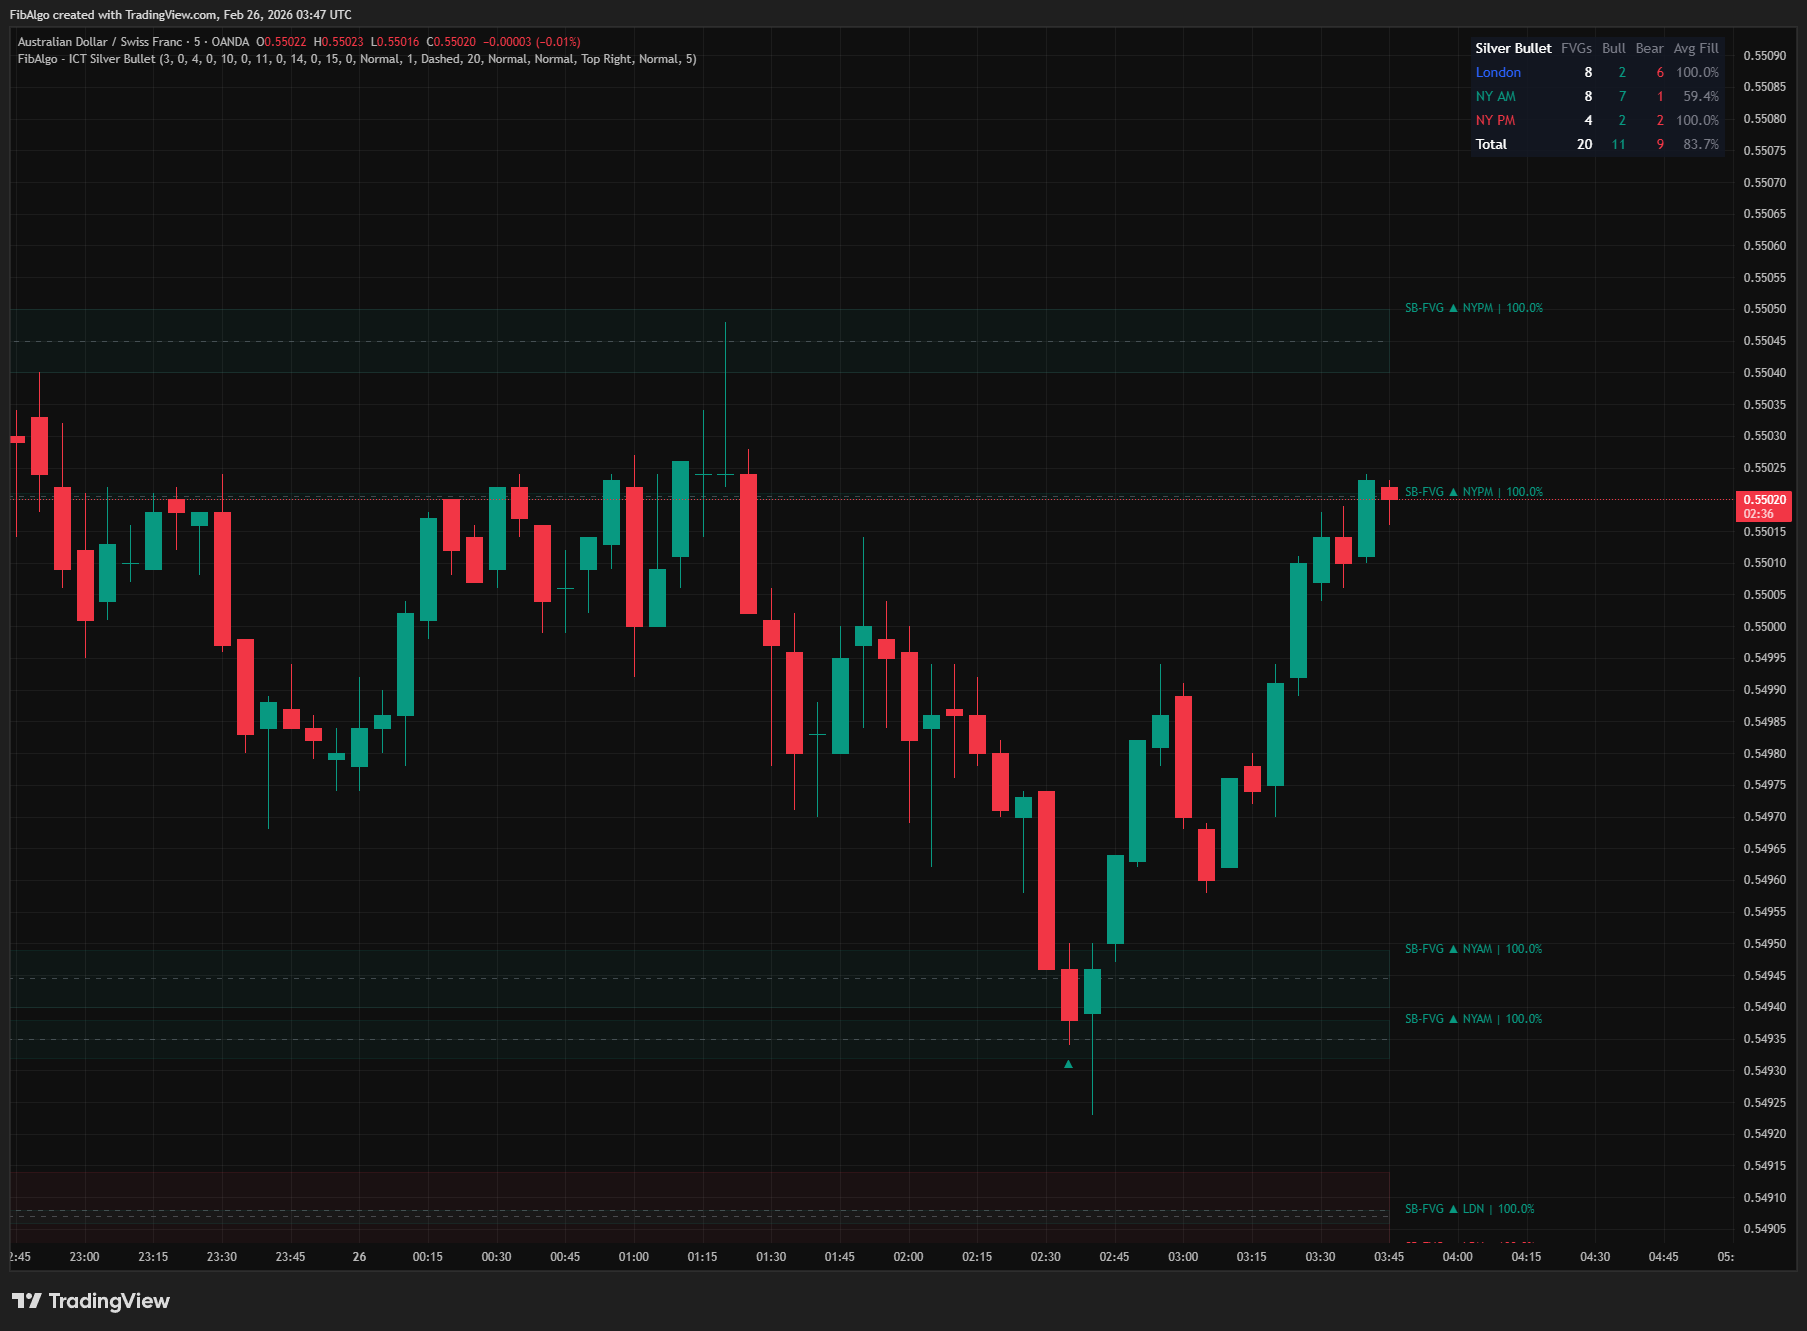The image size is (1807, 1331).
Task: Click the Avg Fill column header
Action: tap(1696, 48)
